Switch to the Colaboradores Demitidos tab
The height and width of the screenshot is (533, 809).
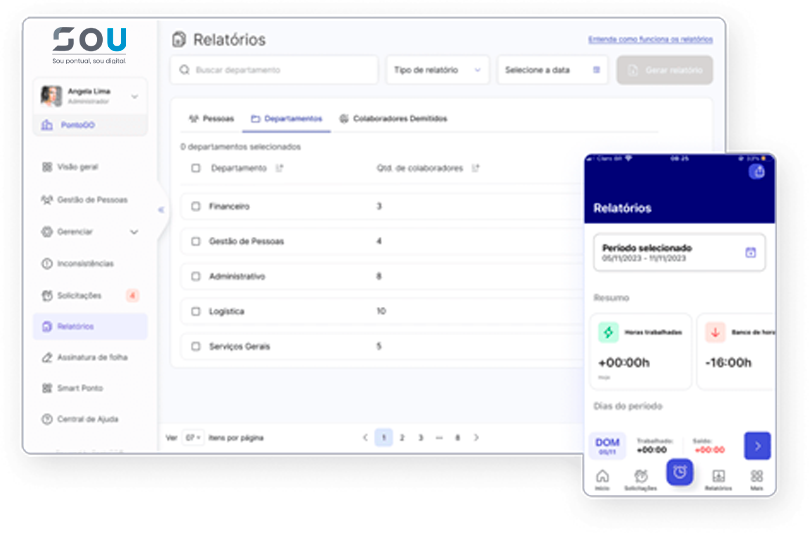(393, 119)
